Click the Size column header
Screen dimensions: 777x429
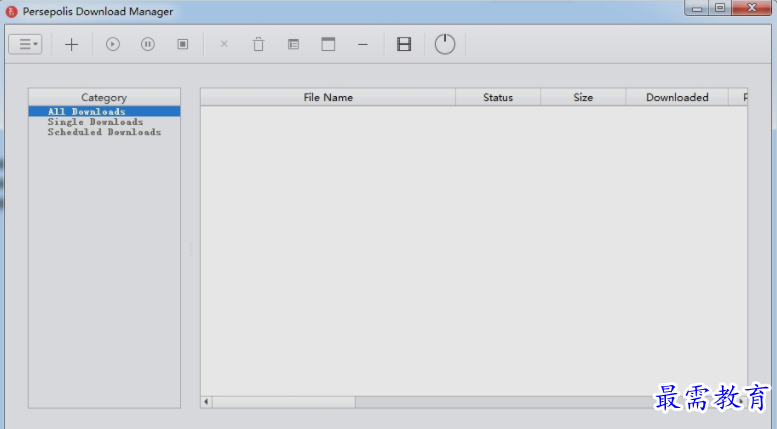point(583,97)
